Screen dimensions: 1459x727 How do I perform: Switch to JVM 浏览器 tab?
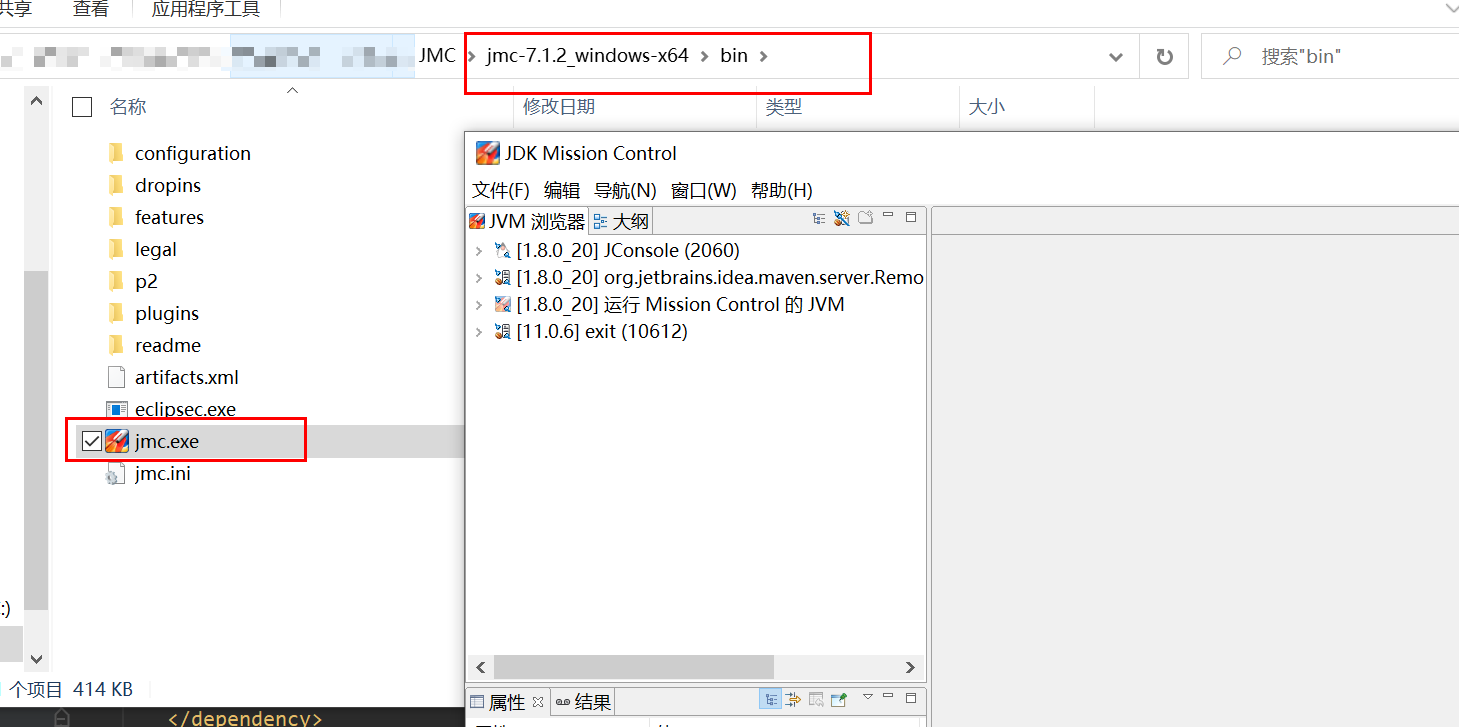527,221
